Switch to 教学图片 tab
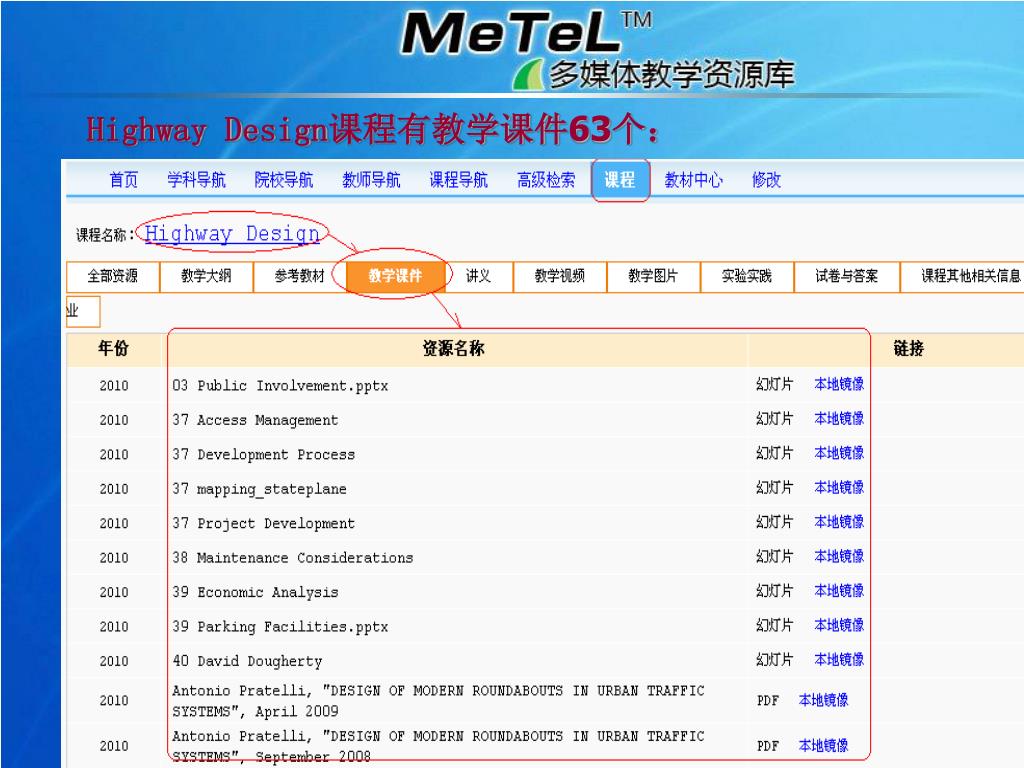Screen dimensions: 1024x768 [x=653, y=276]
